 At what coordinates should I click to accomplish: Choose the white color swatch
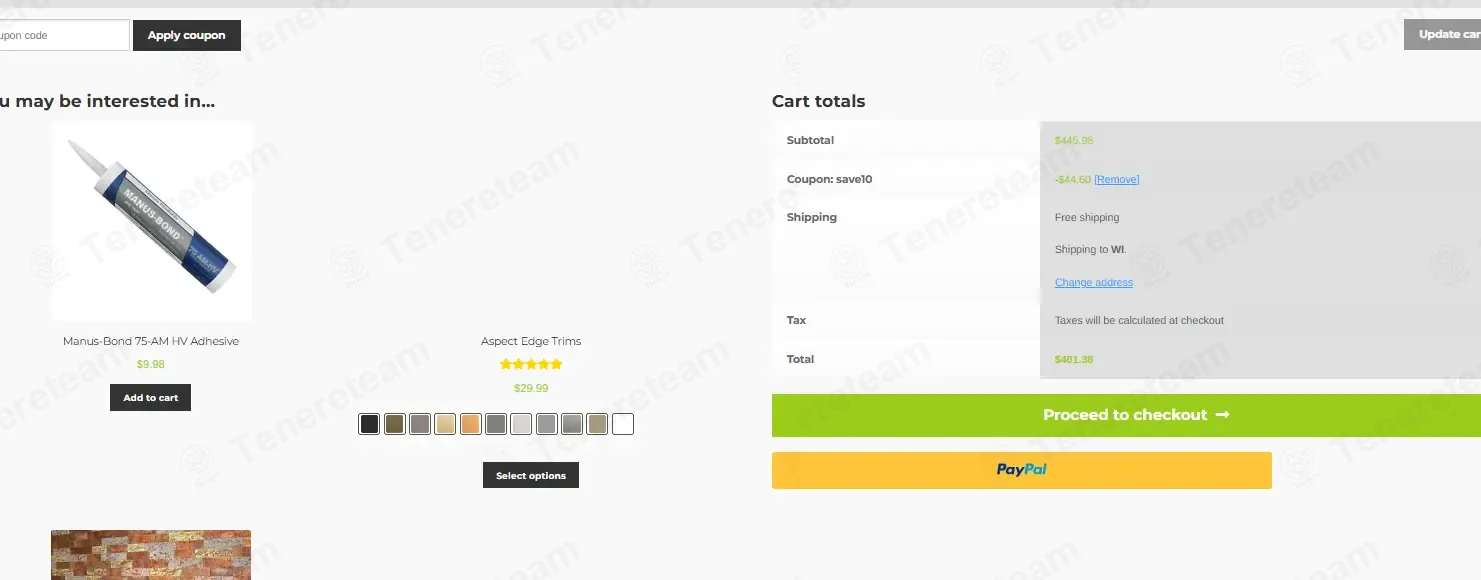pyautogui.click(x=623, y=424)
